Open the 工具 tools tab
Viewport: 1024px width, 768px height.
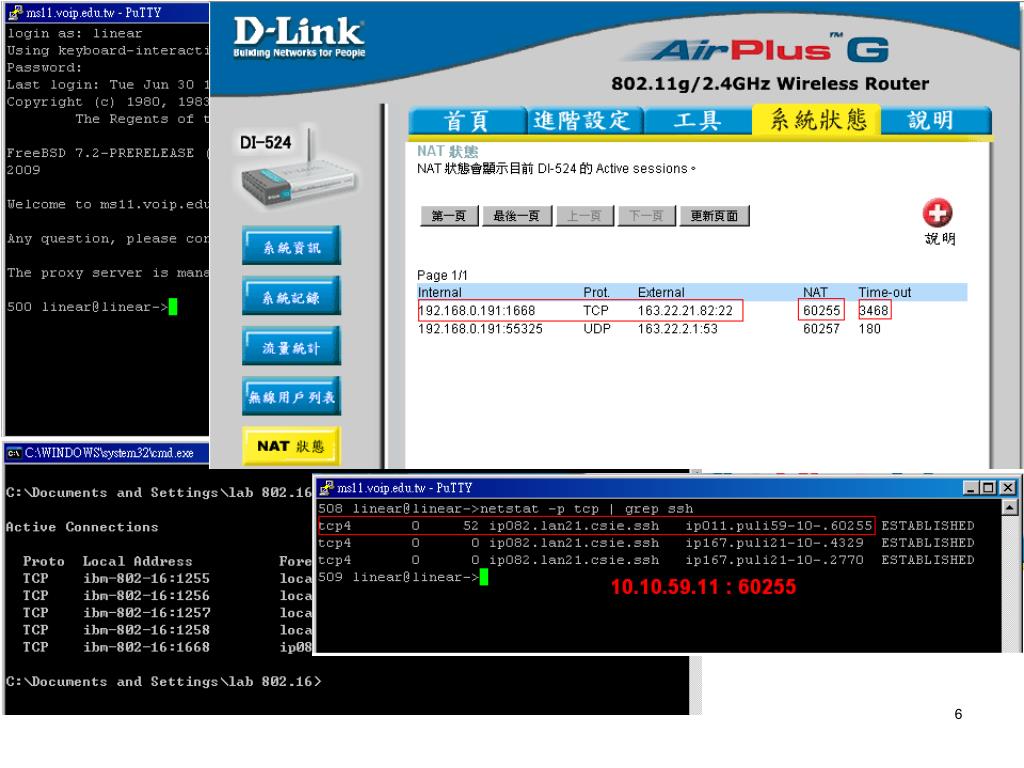click(x=698, y=120)
